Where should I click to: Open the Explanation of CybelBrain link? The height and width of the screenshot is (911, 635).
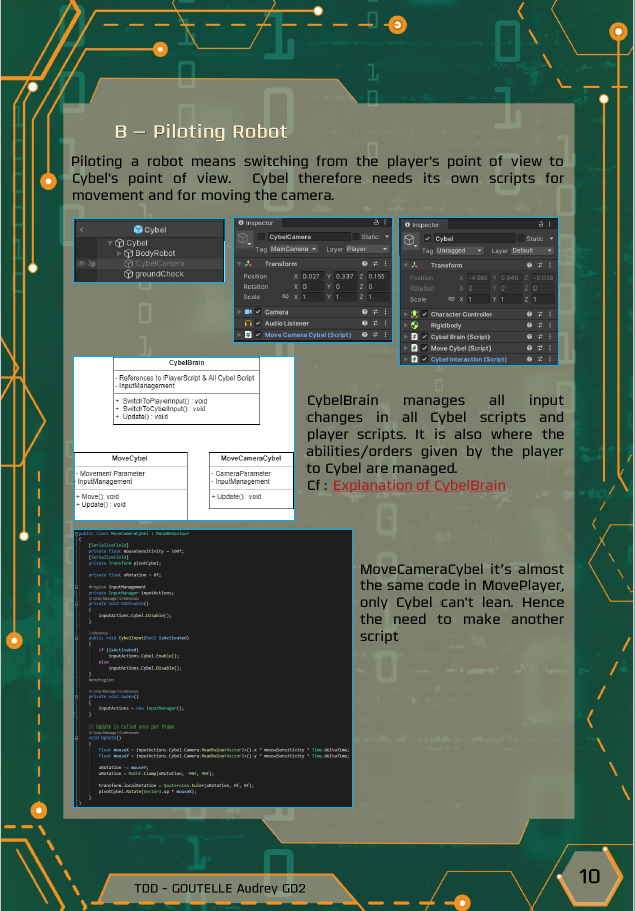(419, 485)
